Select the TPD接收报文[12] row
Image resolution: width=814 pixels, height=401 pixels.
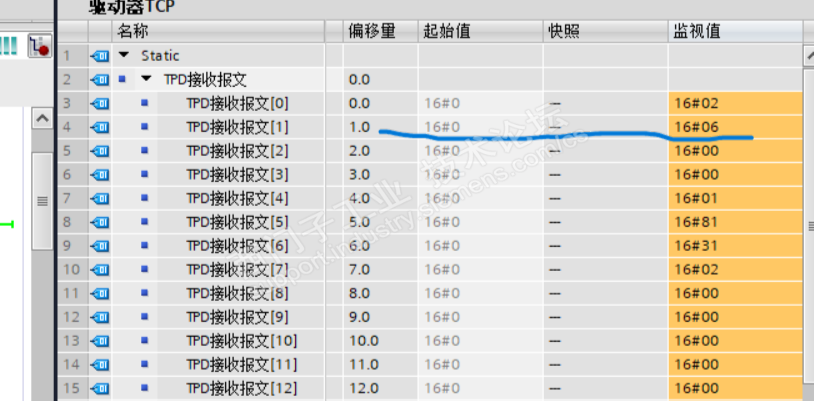pyautogui.click(x=430, y=388)
